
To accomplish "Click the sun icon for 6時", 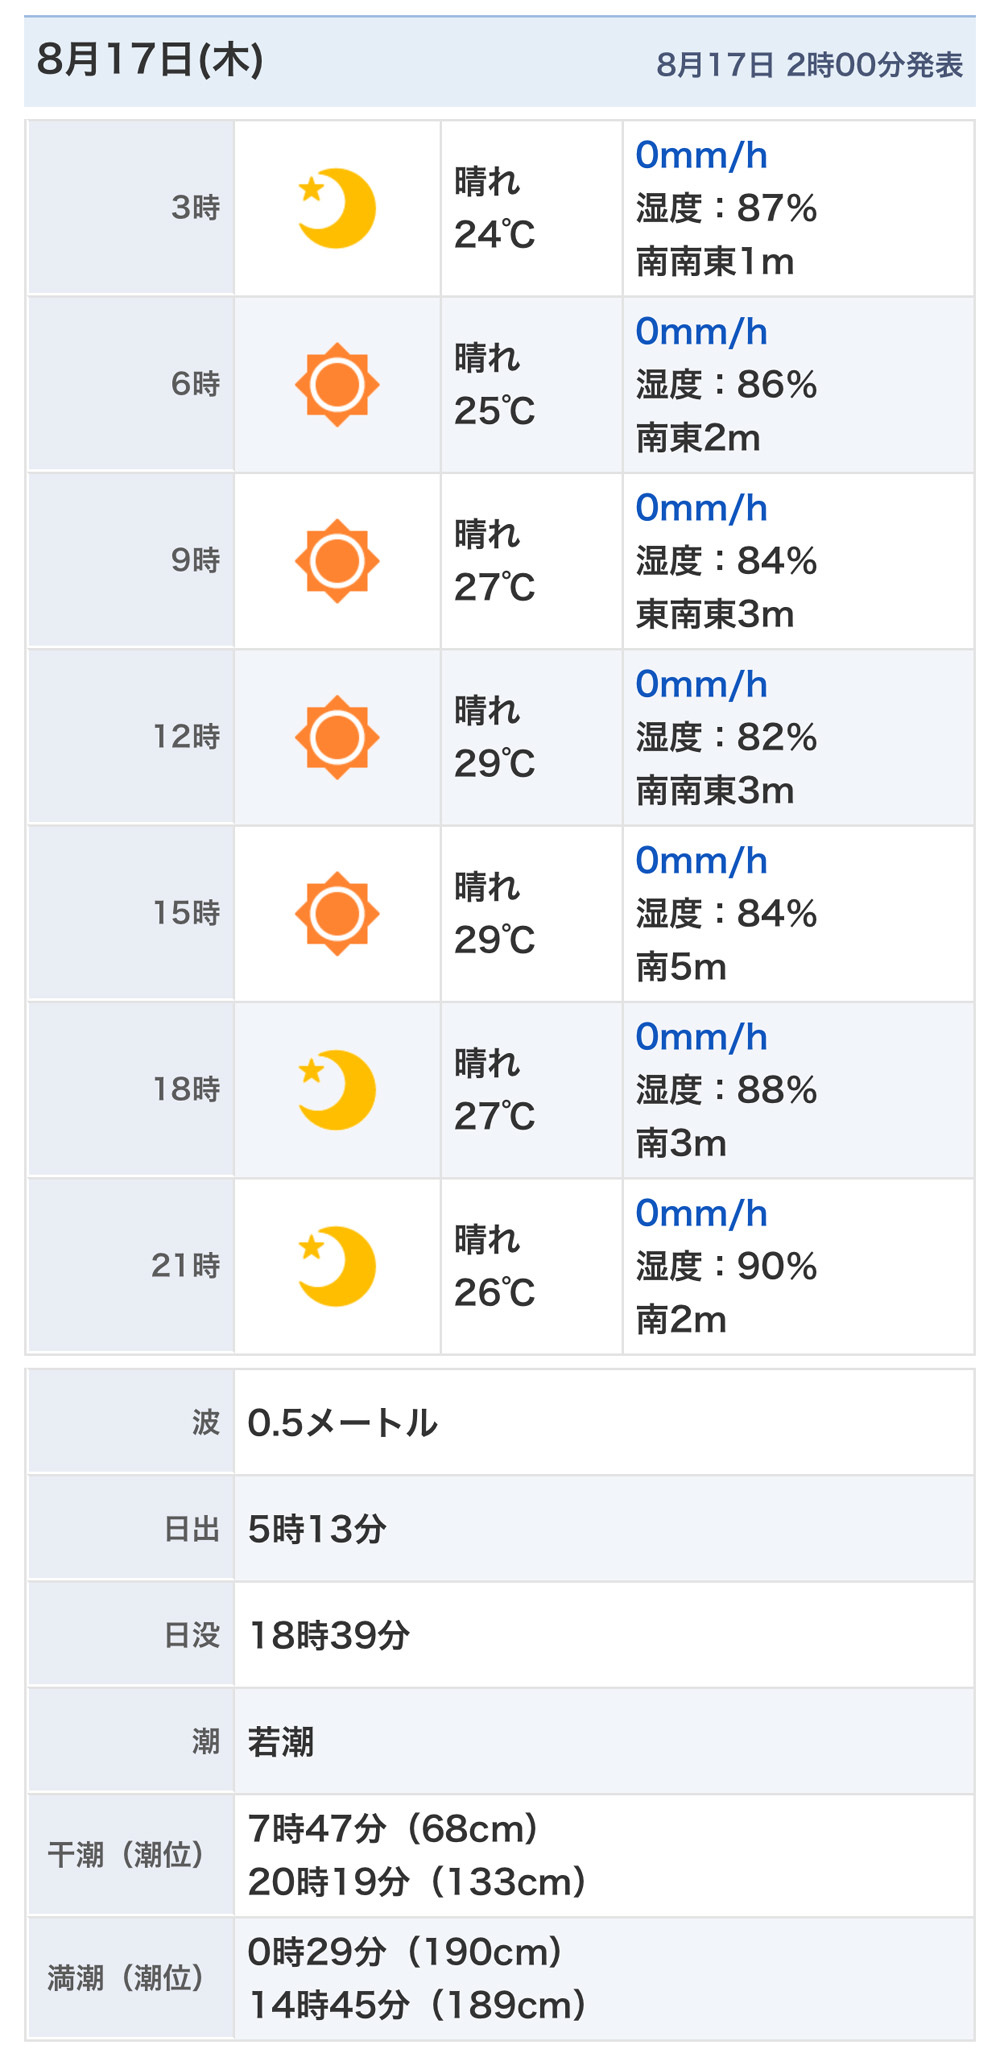I will tap(337, 384).
